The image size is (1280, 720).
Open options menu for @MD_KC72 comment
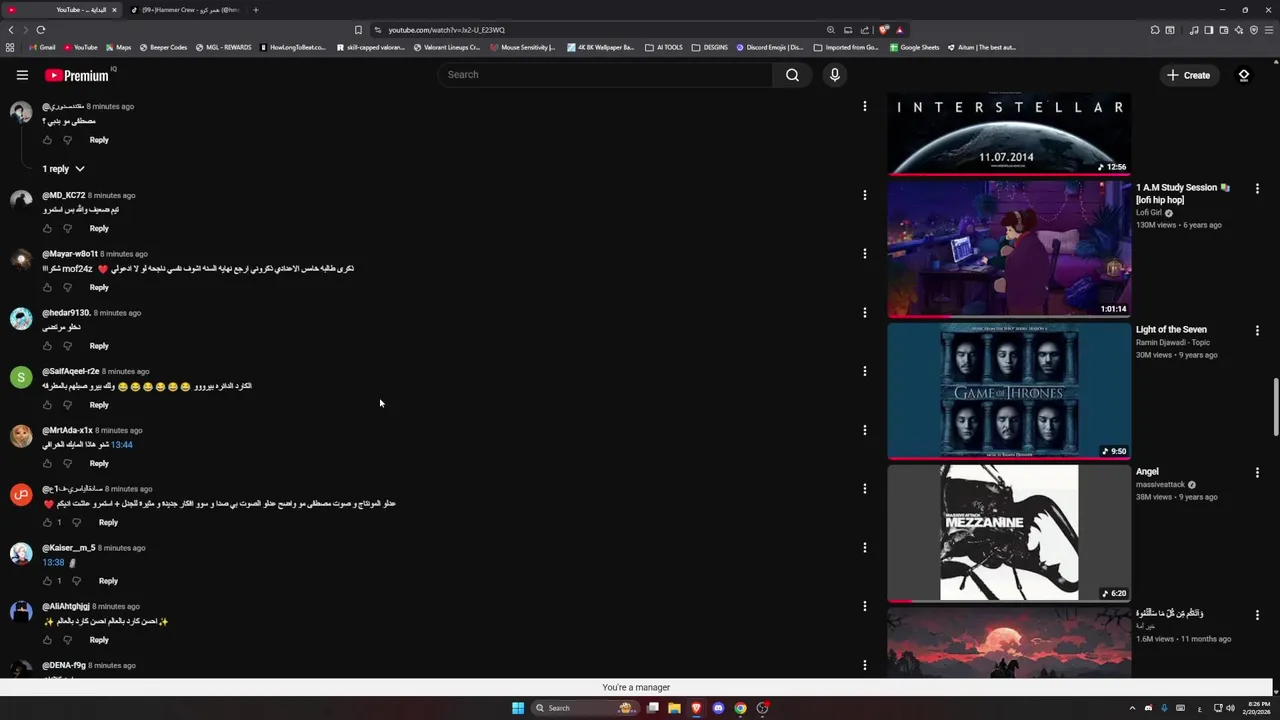[865, 196]
